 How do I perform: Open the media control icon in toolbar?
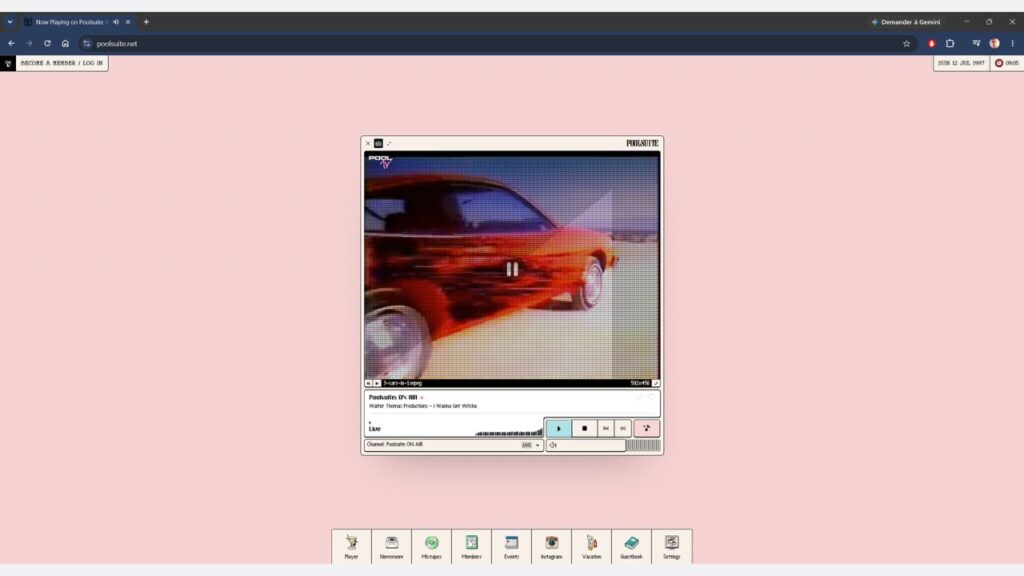tap(976, 44)
